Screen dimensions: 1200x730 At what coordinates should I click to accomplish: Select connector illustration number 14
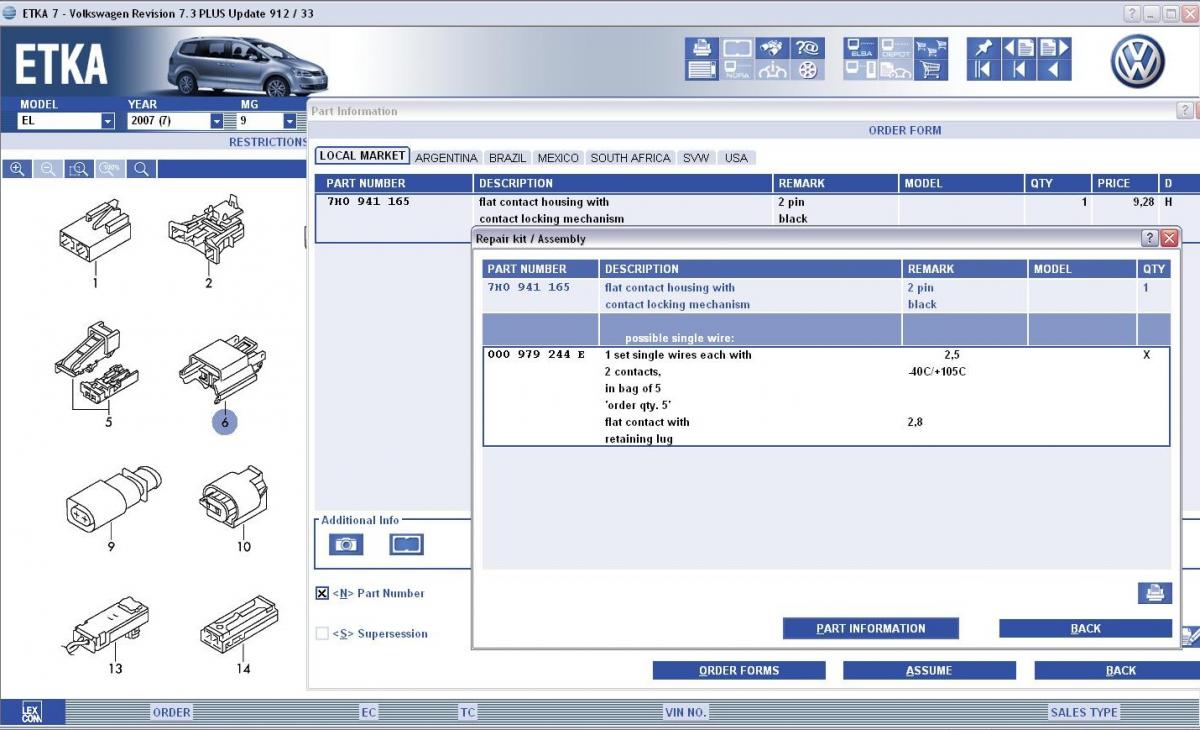tap(240, 633)
